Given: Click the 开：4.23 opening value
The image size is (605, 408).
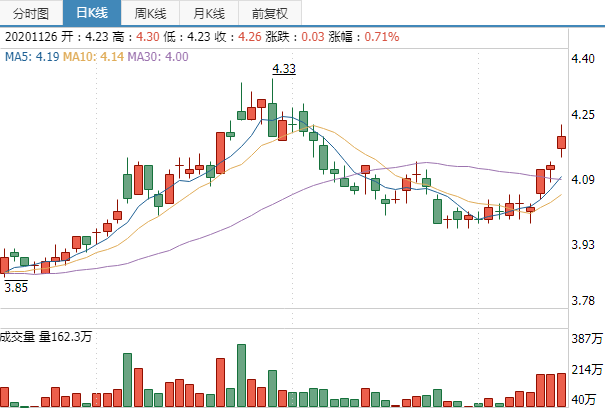Looking at the screenshot, I should (85, 37).
